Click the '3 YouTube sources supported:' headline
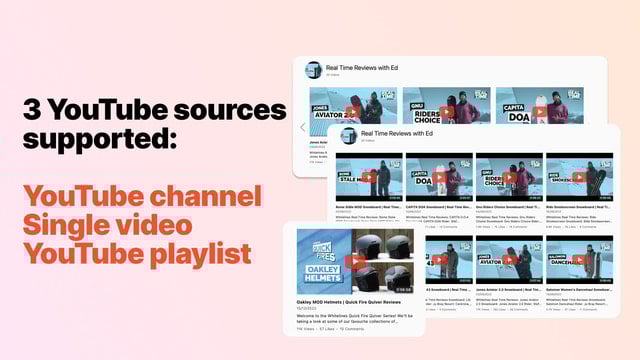Screen dimensions: 640x360 [x=155, y=124]
